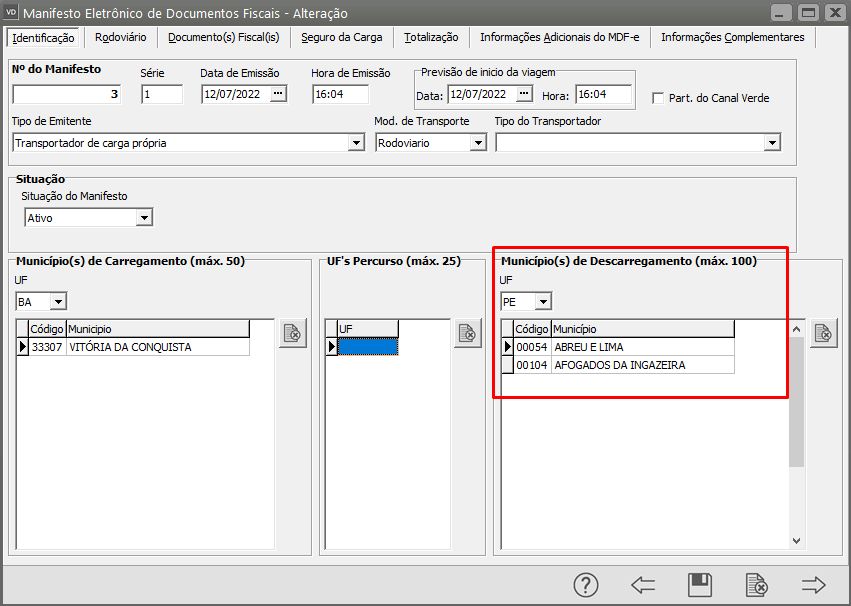Open the Seguro da Carga tab
Viewport: 851px width, 606px height.
[342, 37]
